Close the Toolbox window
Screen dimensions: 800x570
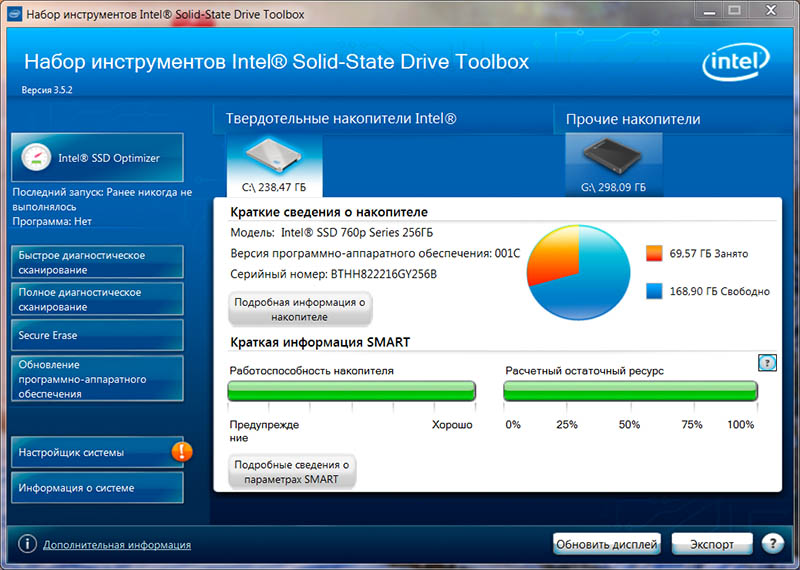pyautogui.click(x=772, y=10)
